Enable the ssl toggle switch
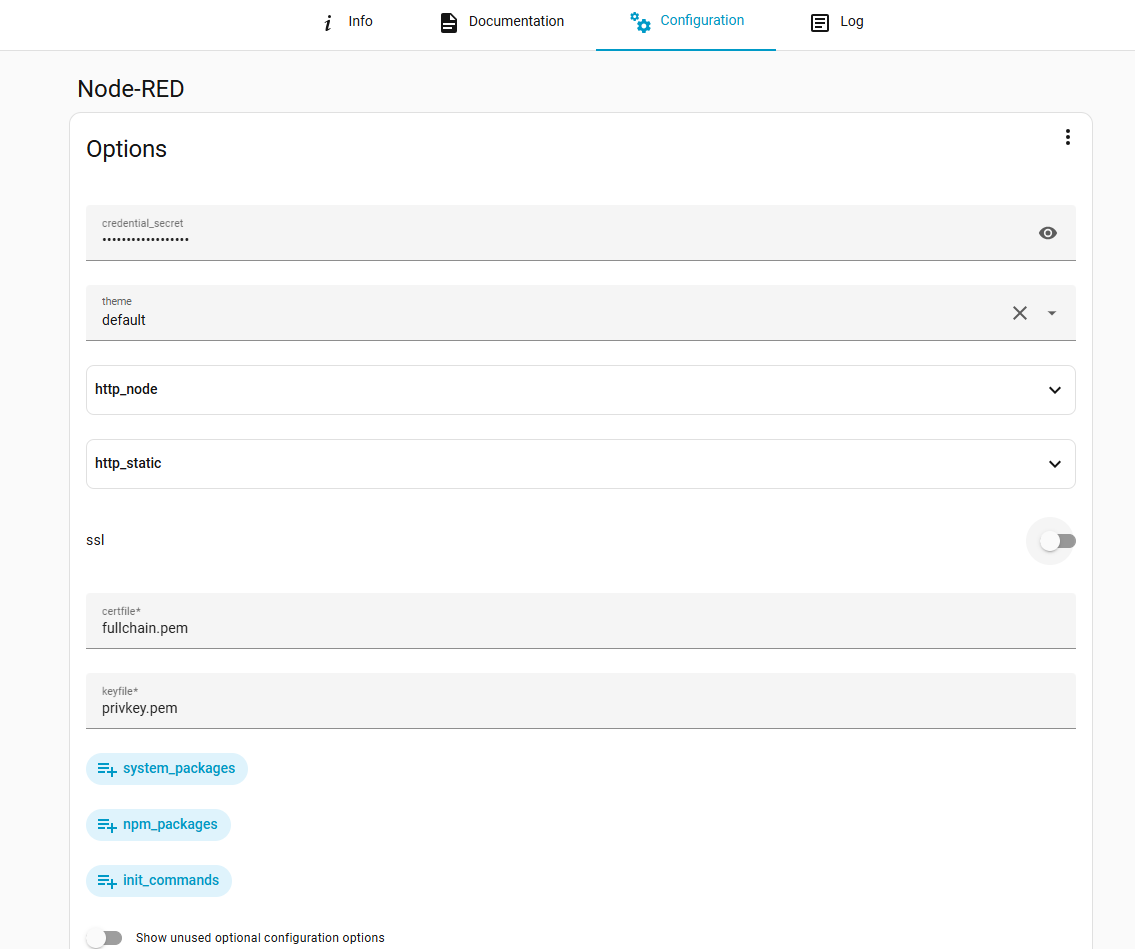The height and width of the screenshot is (949, 1135). click(1057, 541)
